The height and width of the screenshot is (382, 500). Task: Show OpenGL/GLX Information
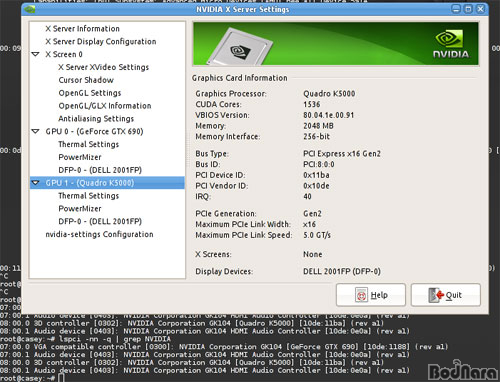pos(105,106)
